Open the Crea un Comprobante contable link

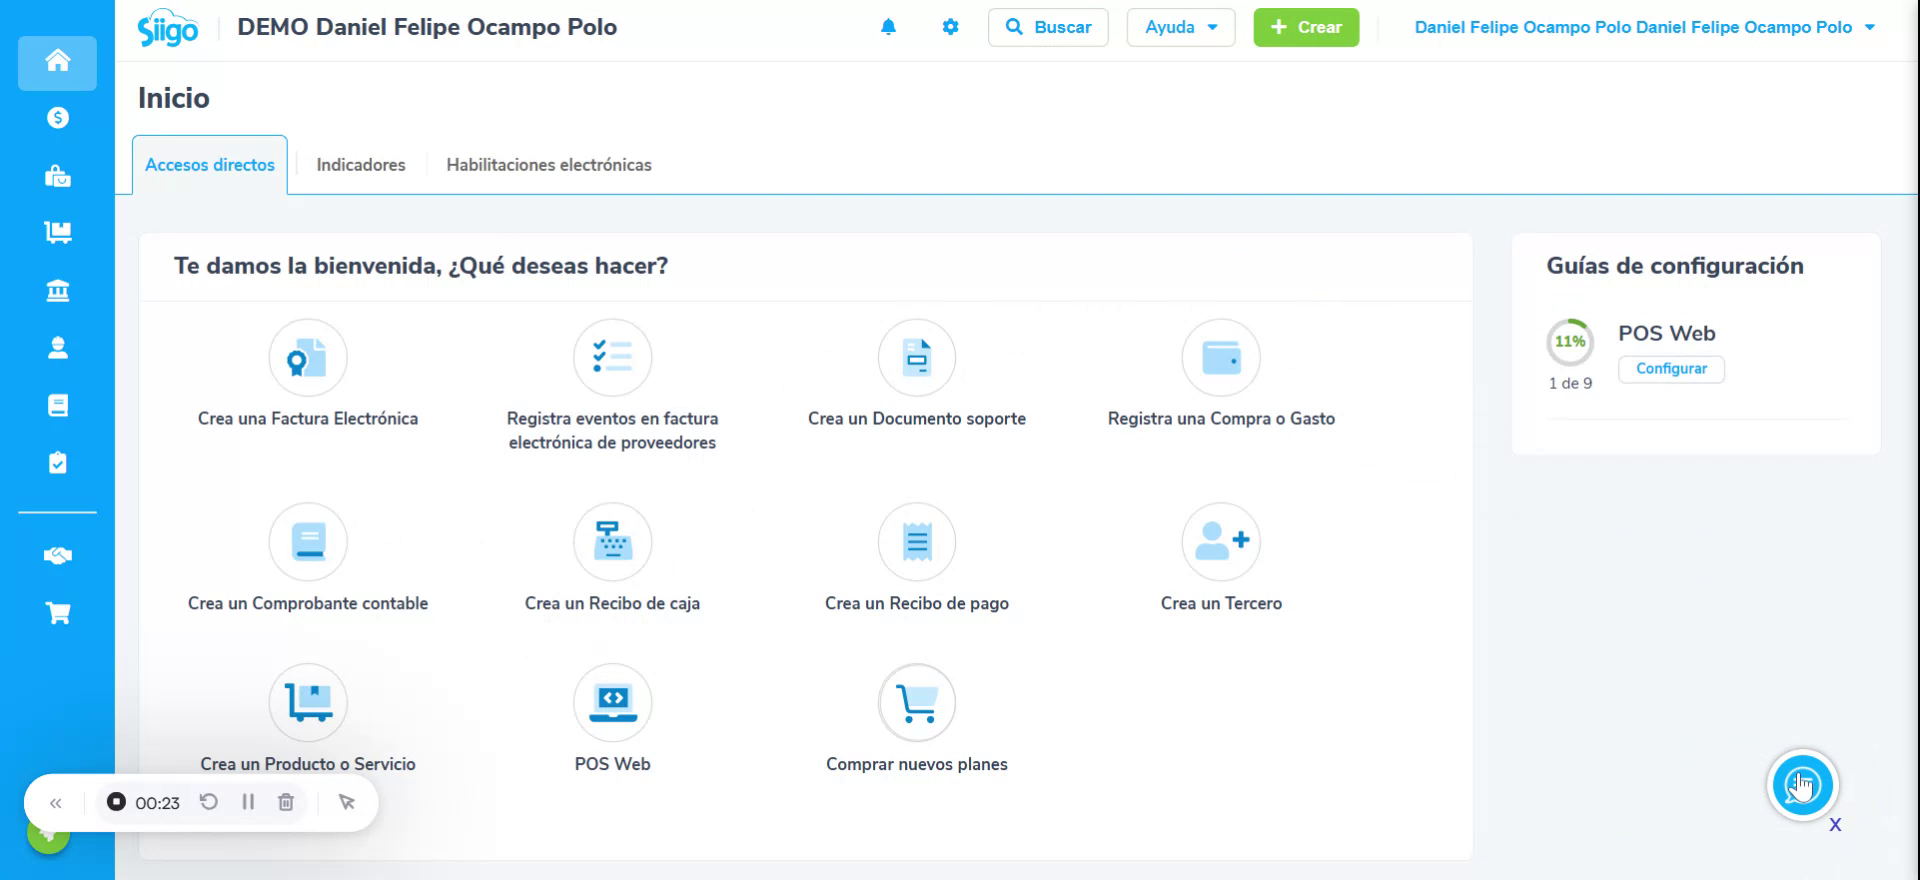click(x=308, y=603)
